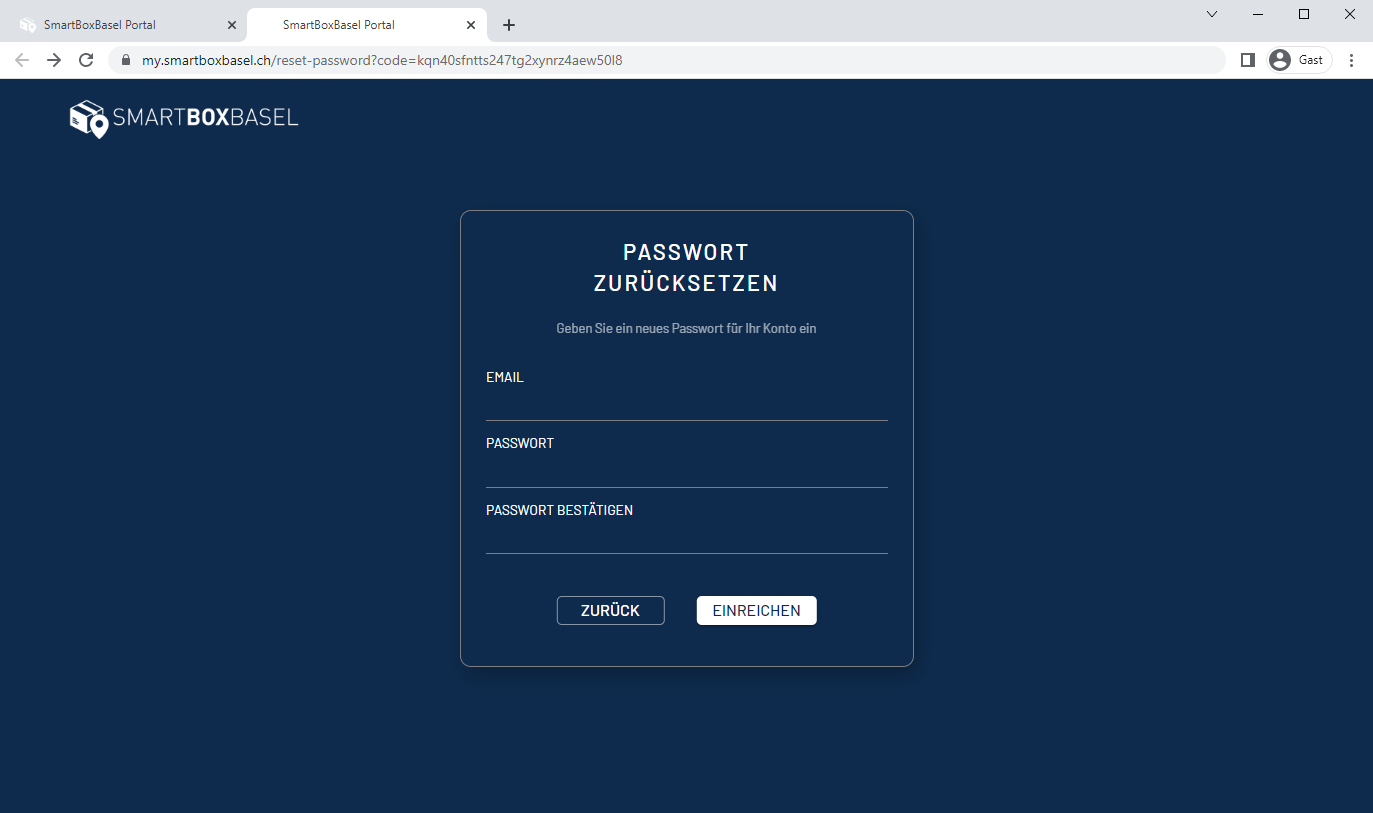Open the side panel icon
Screen dimensions: 1373x813
point(1247,60)
